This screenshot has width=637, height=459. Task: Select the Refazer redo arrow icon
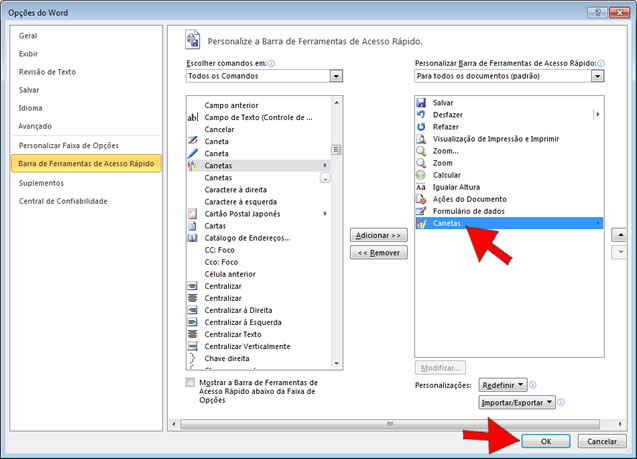tap(421, 127)
